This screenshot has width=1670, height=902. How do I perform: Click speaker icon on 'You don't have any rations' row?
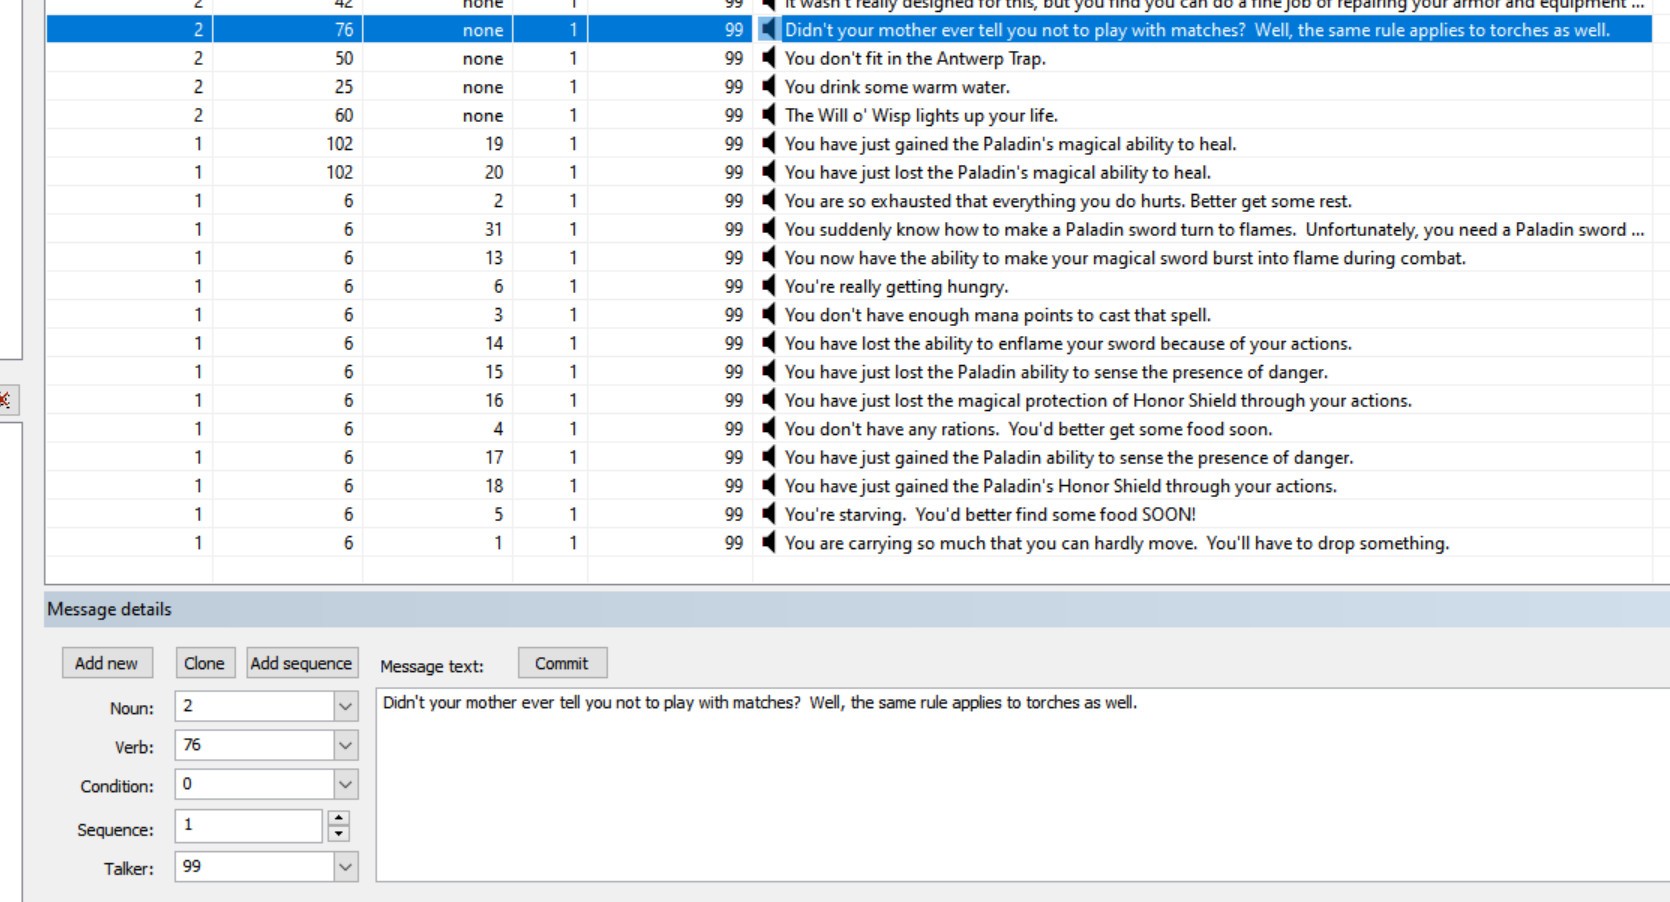[x=768, y=429]
